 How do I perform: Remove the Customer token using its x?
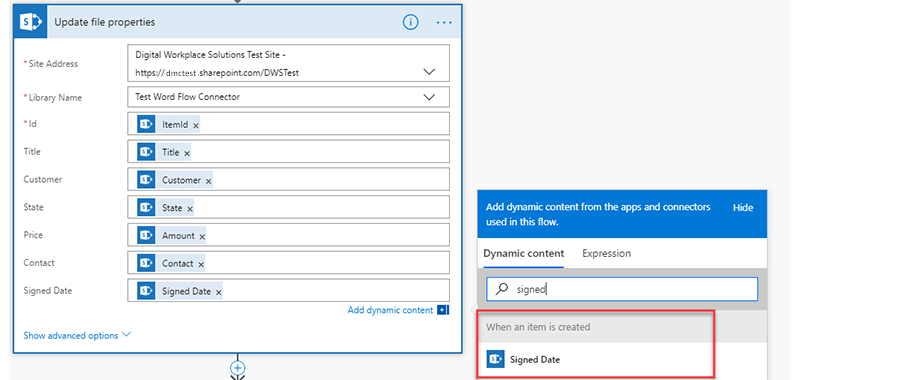(208, 181)
